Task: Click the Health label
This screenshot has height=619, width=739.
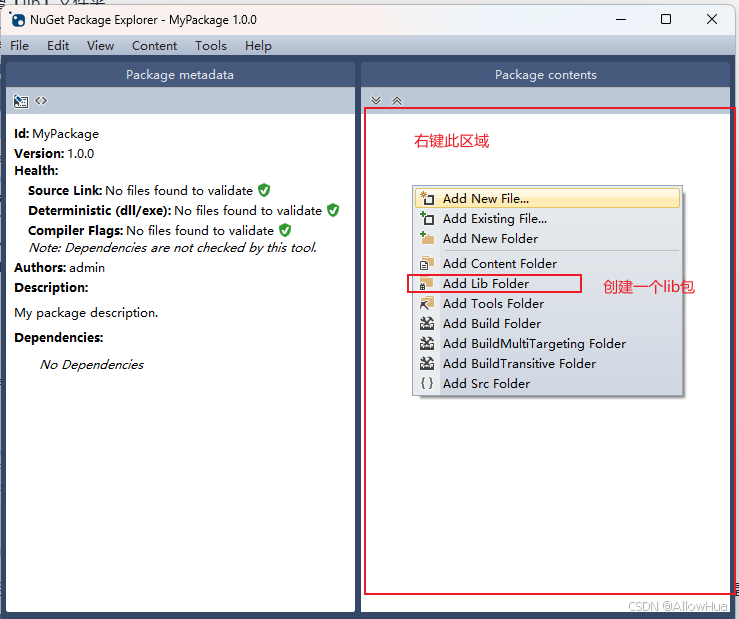Action: coord(36,170)
